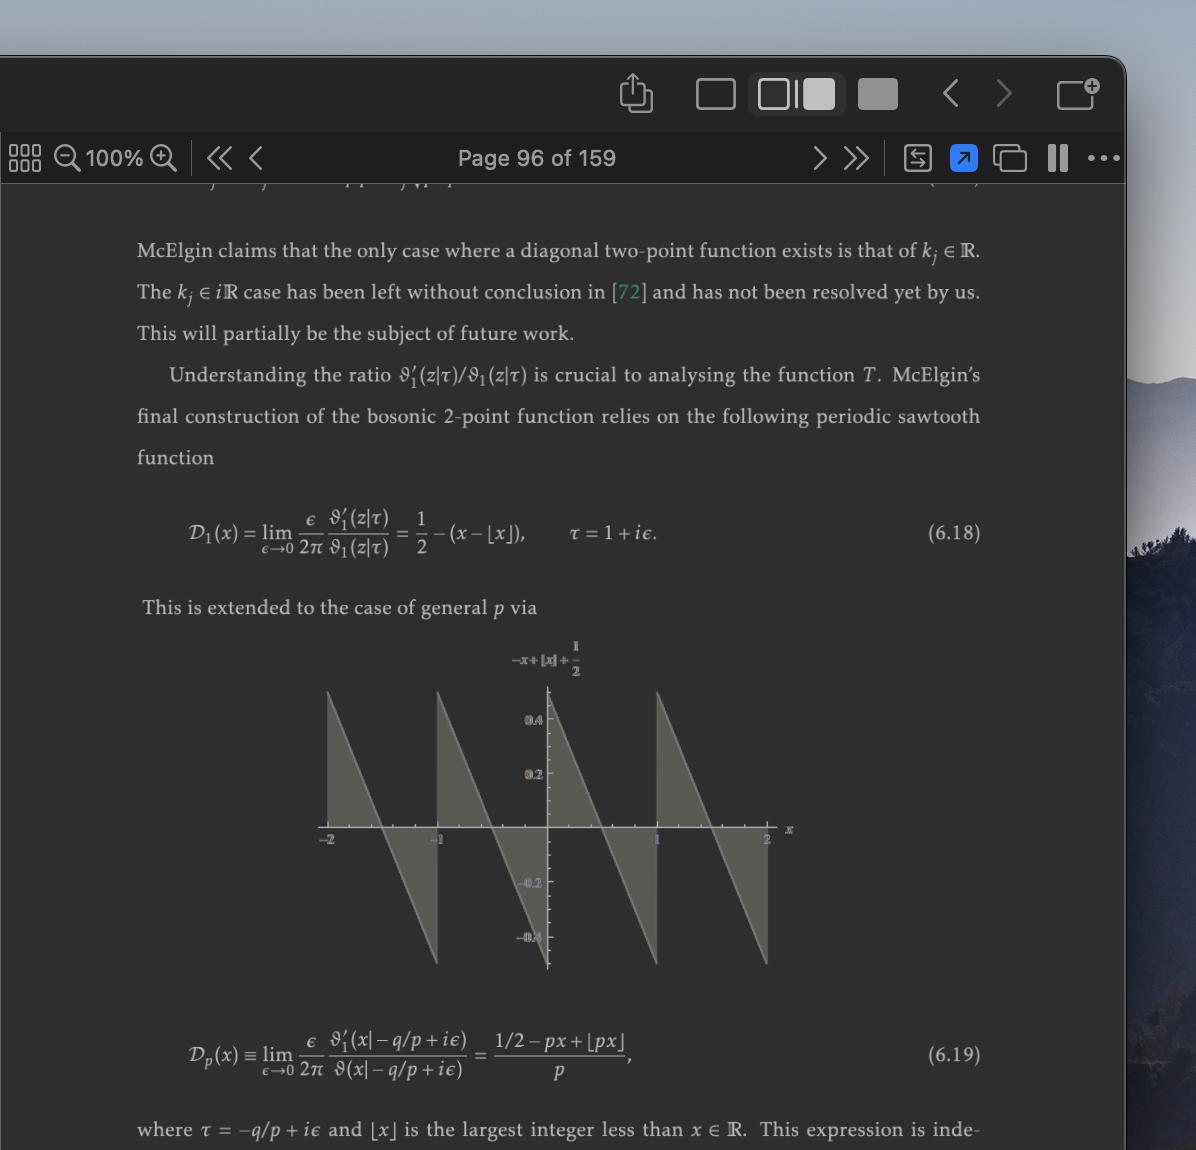Zoom out with the minus magnifier
1196x1150 pixels.
67,158
